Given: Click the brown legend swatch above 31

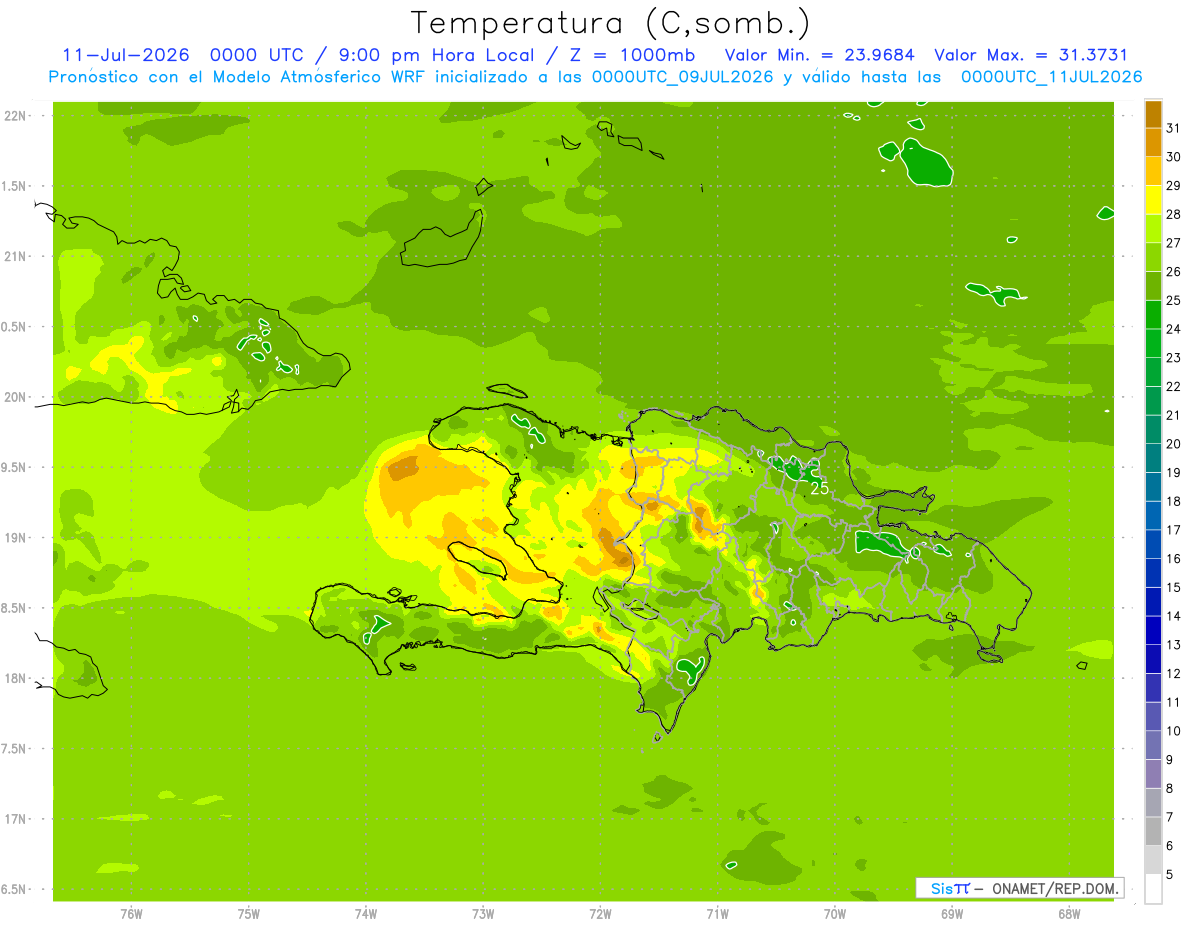Looking at the screenshot, I should pyautogui.click(x=1153, y=114).
